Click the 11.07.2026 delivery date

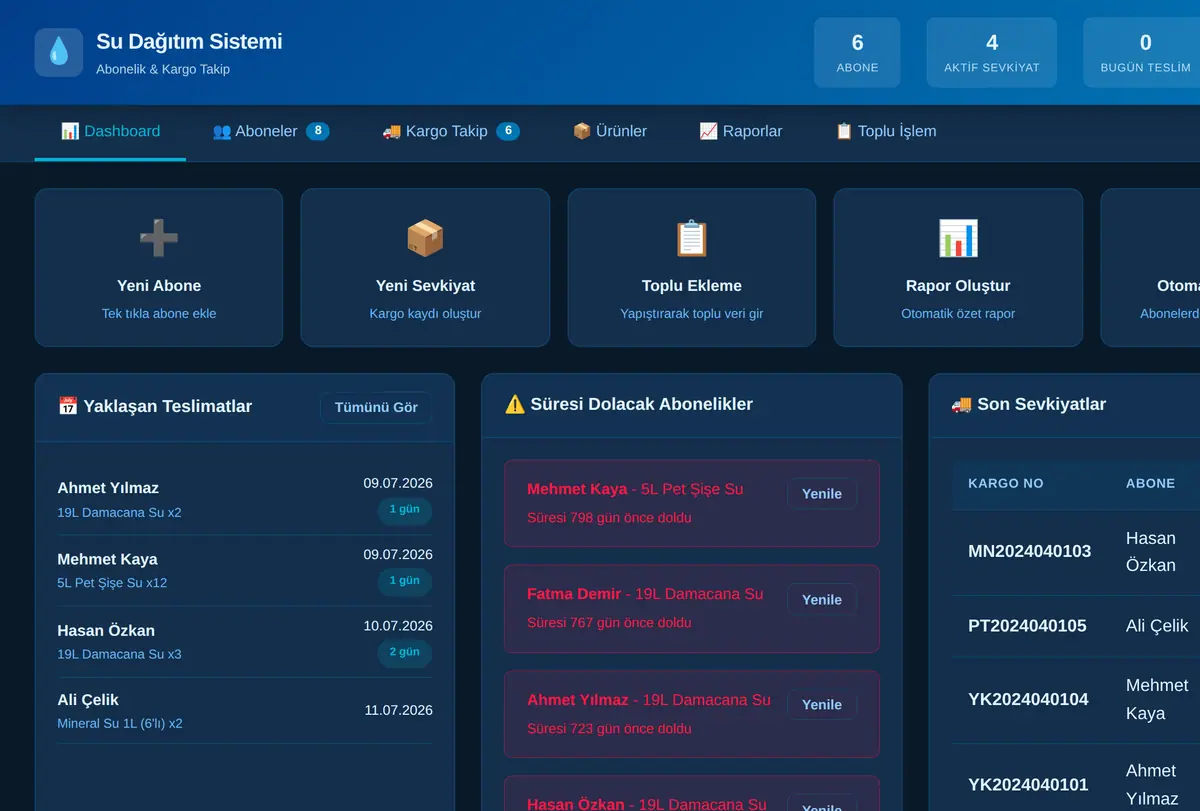pyautogui.click(x=399, y=711)
